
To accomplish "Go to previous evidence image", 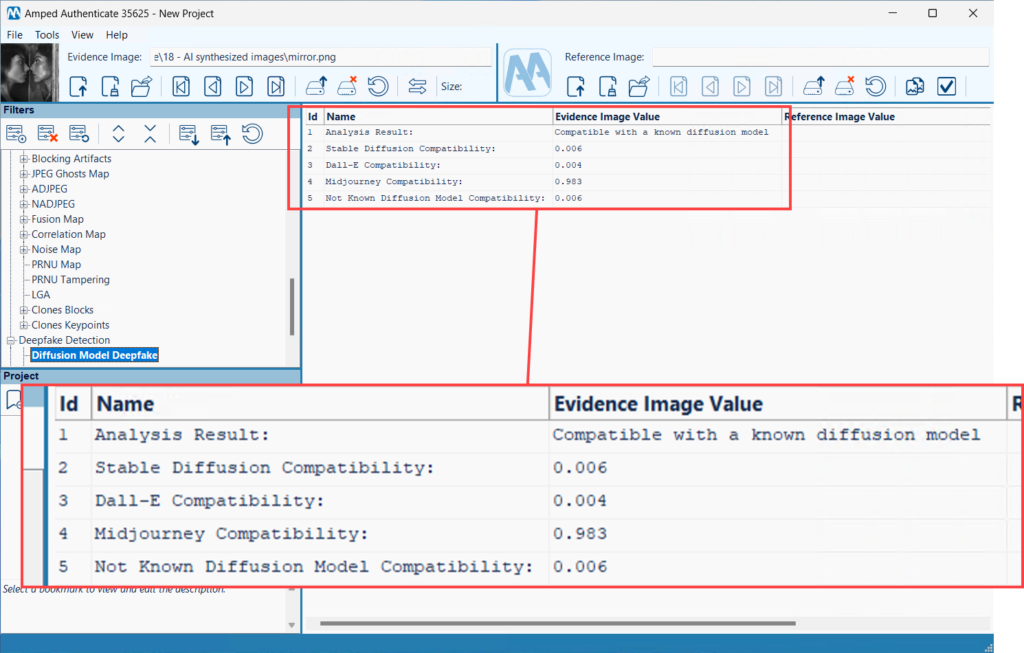I will (212, 86).
